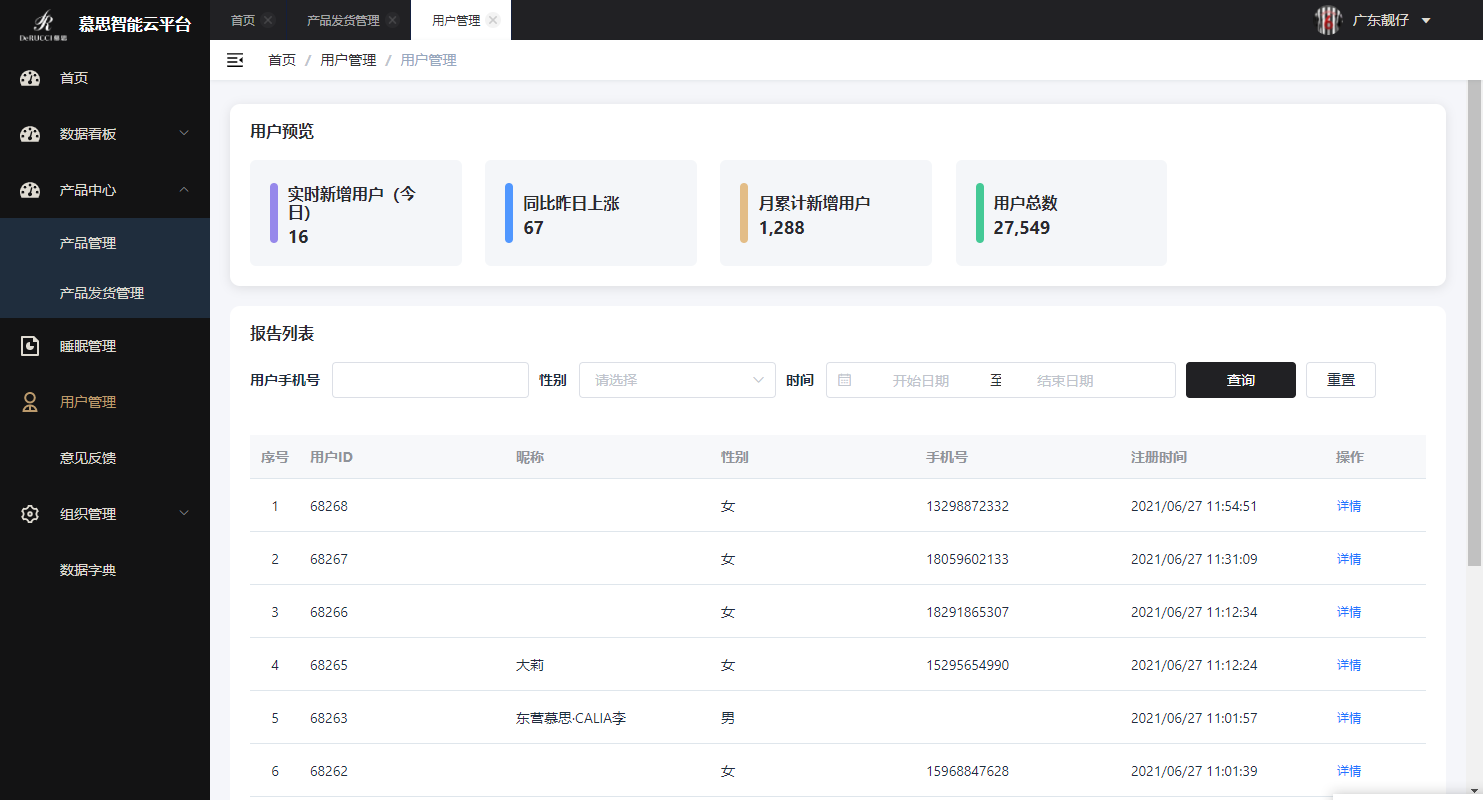Click the 用户总数 stat card

tap(1061, 213)
